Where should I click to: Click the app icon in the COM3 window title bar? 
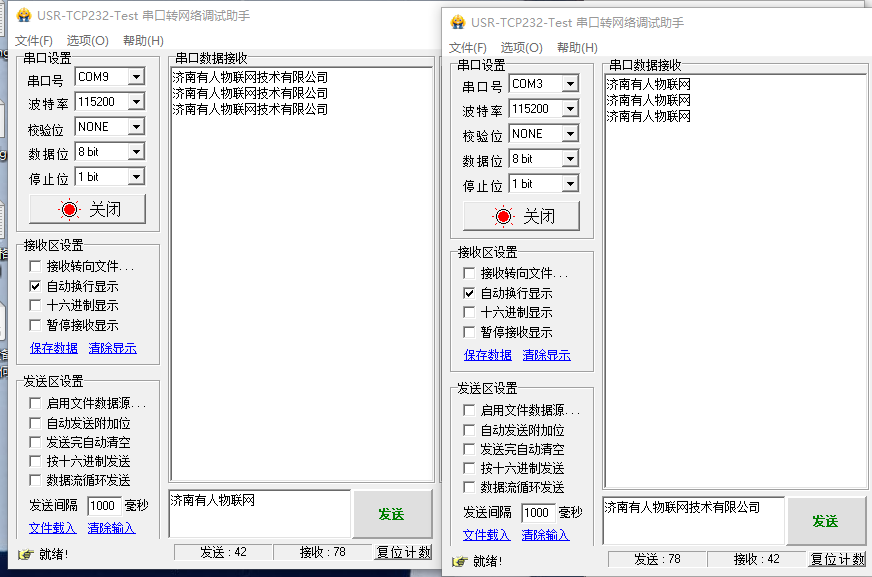pyautogui.click(x=458, y=22)
